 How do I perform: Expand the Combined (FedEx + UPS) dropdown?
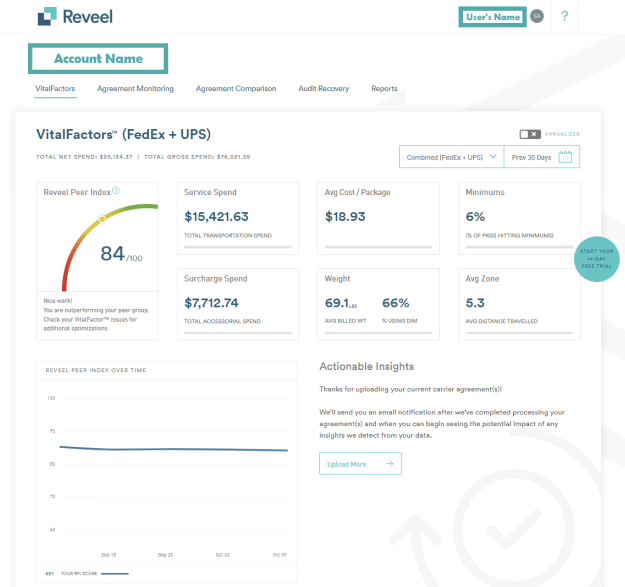[x=451, y=157]
